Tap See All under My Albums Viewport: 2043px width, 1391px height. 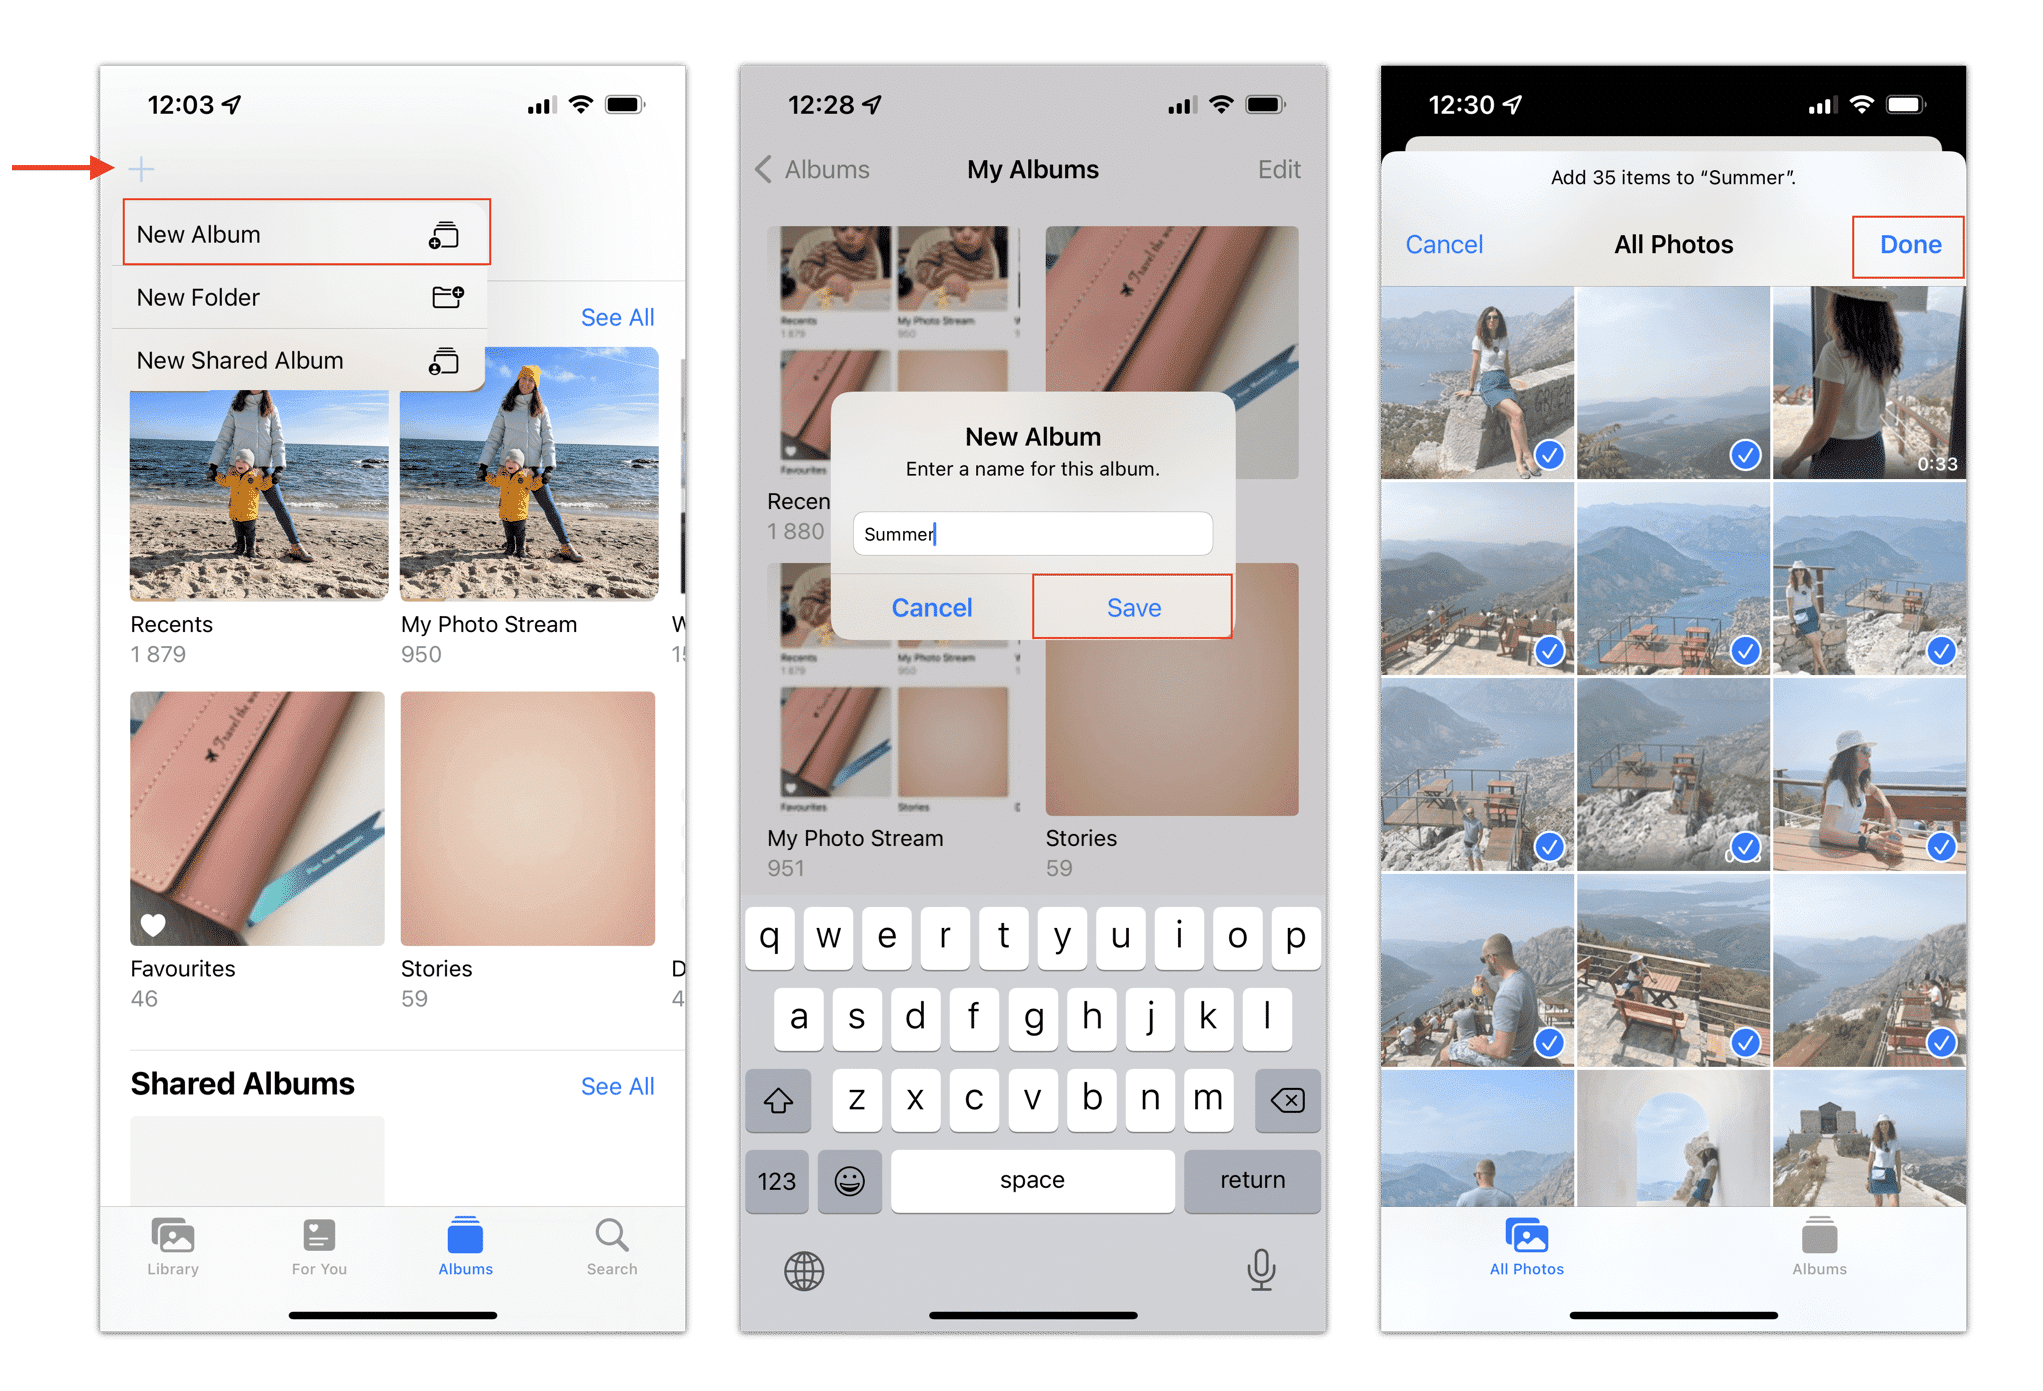click(x=619, y=320)
